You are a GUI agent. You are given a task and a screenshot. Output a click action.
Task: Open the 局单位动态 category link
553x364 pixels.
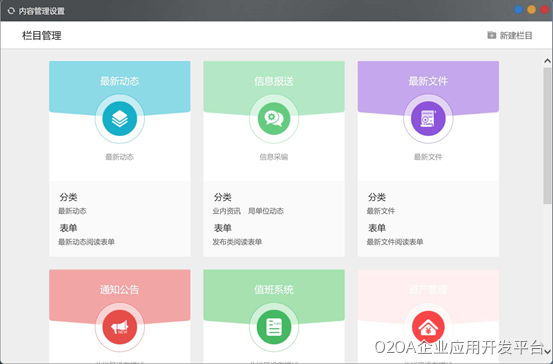coord(266,211)
